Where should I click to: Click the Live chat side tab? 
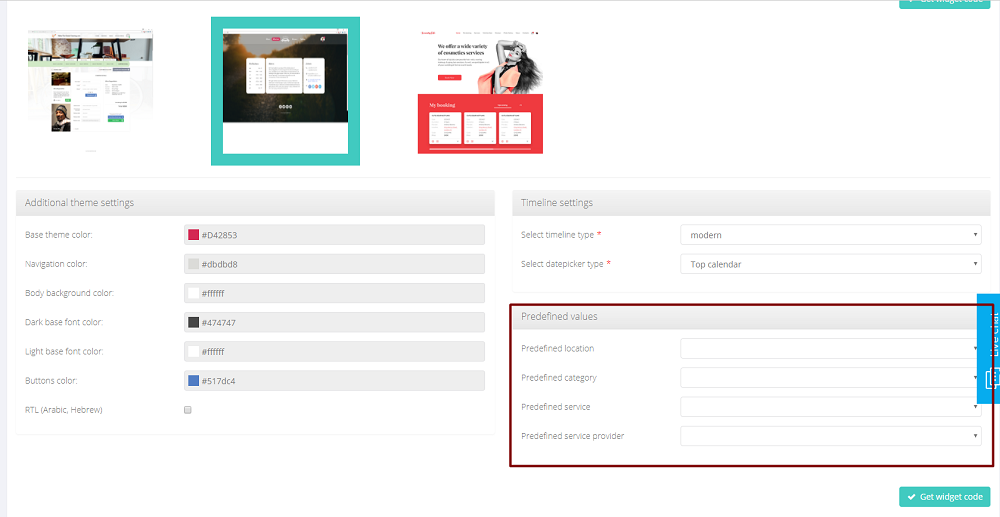pyautogui.click(x=988, y=347)
